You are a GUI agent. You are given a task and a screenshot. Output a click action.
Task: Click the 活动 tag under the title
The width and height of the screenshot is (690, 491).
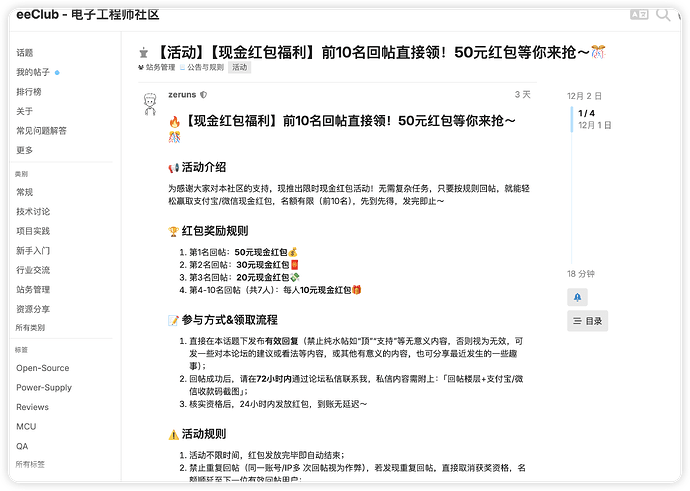(x=240, y=68)
